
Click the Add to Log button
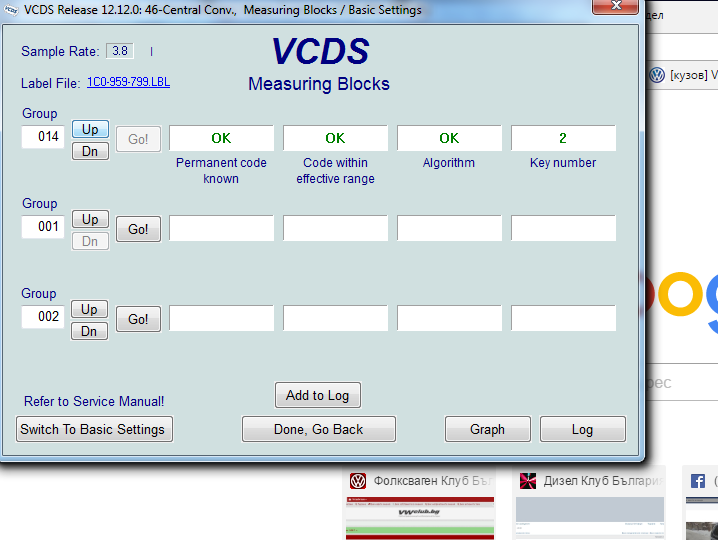(317, 395)
